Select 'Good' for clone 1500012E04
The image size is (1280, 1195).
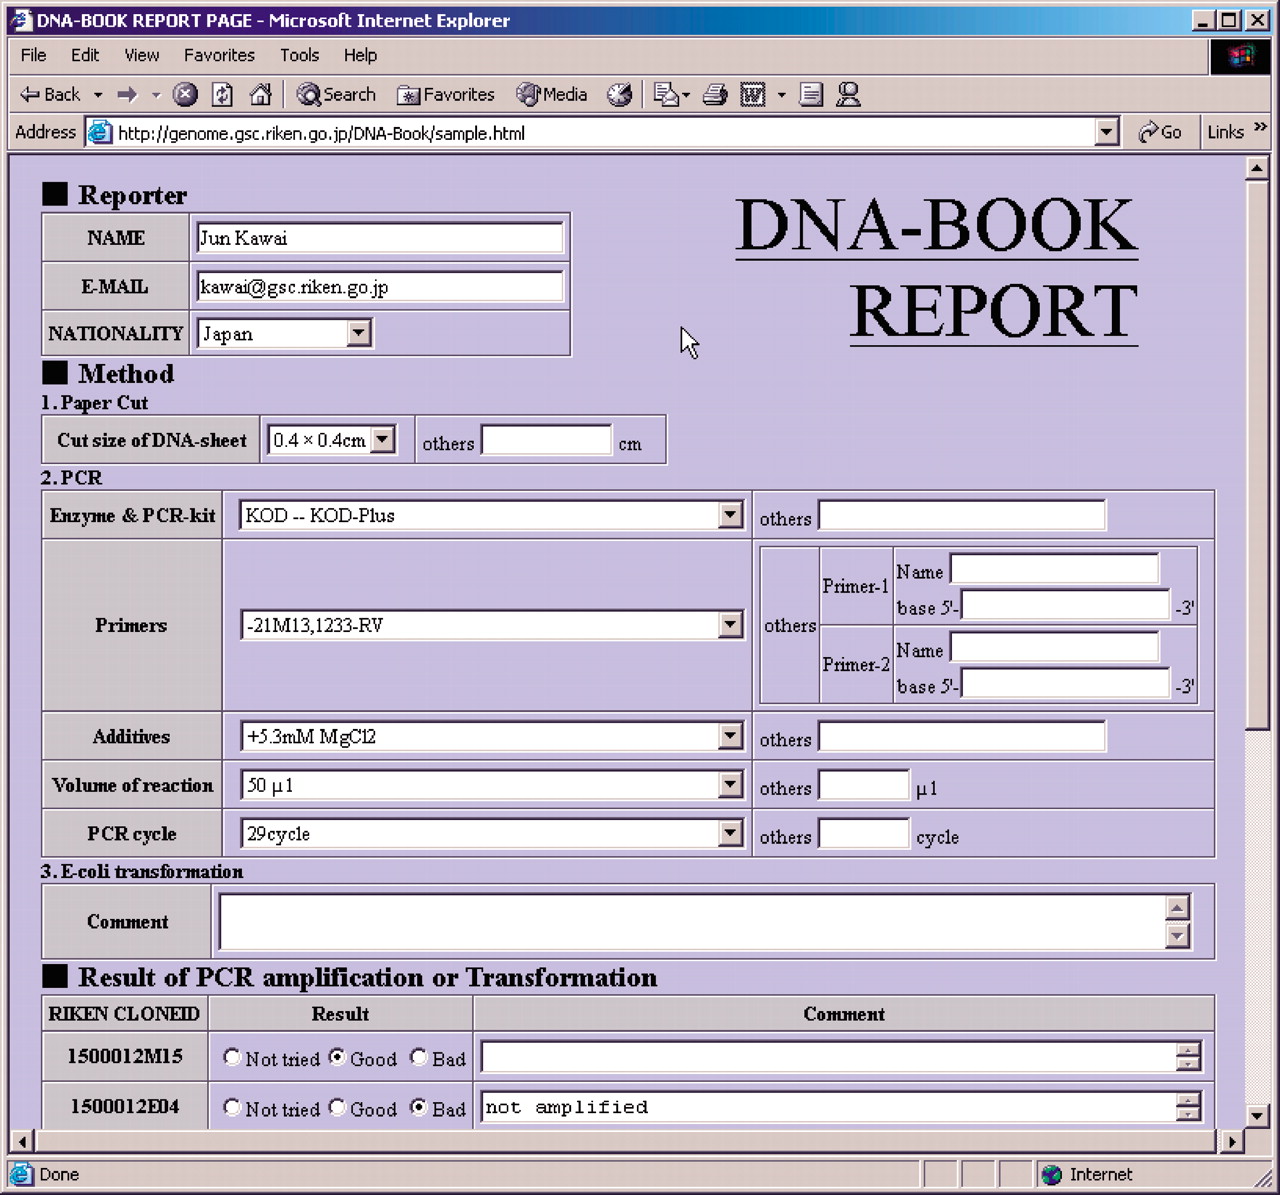[x=338, y=1107]
